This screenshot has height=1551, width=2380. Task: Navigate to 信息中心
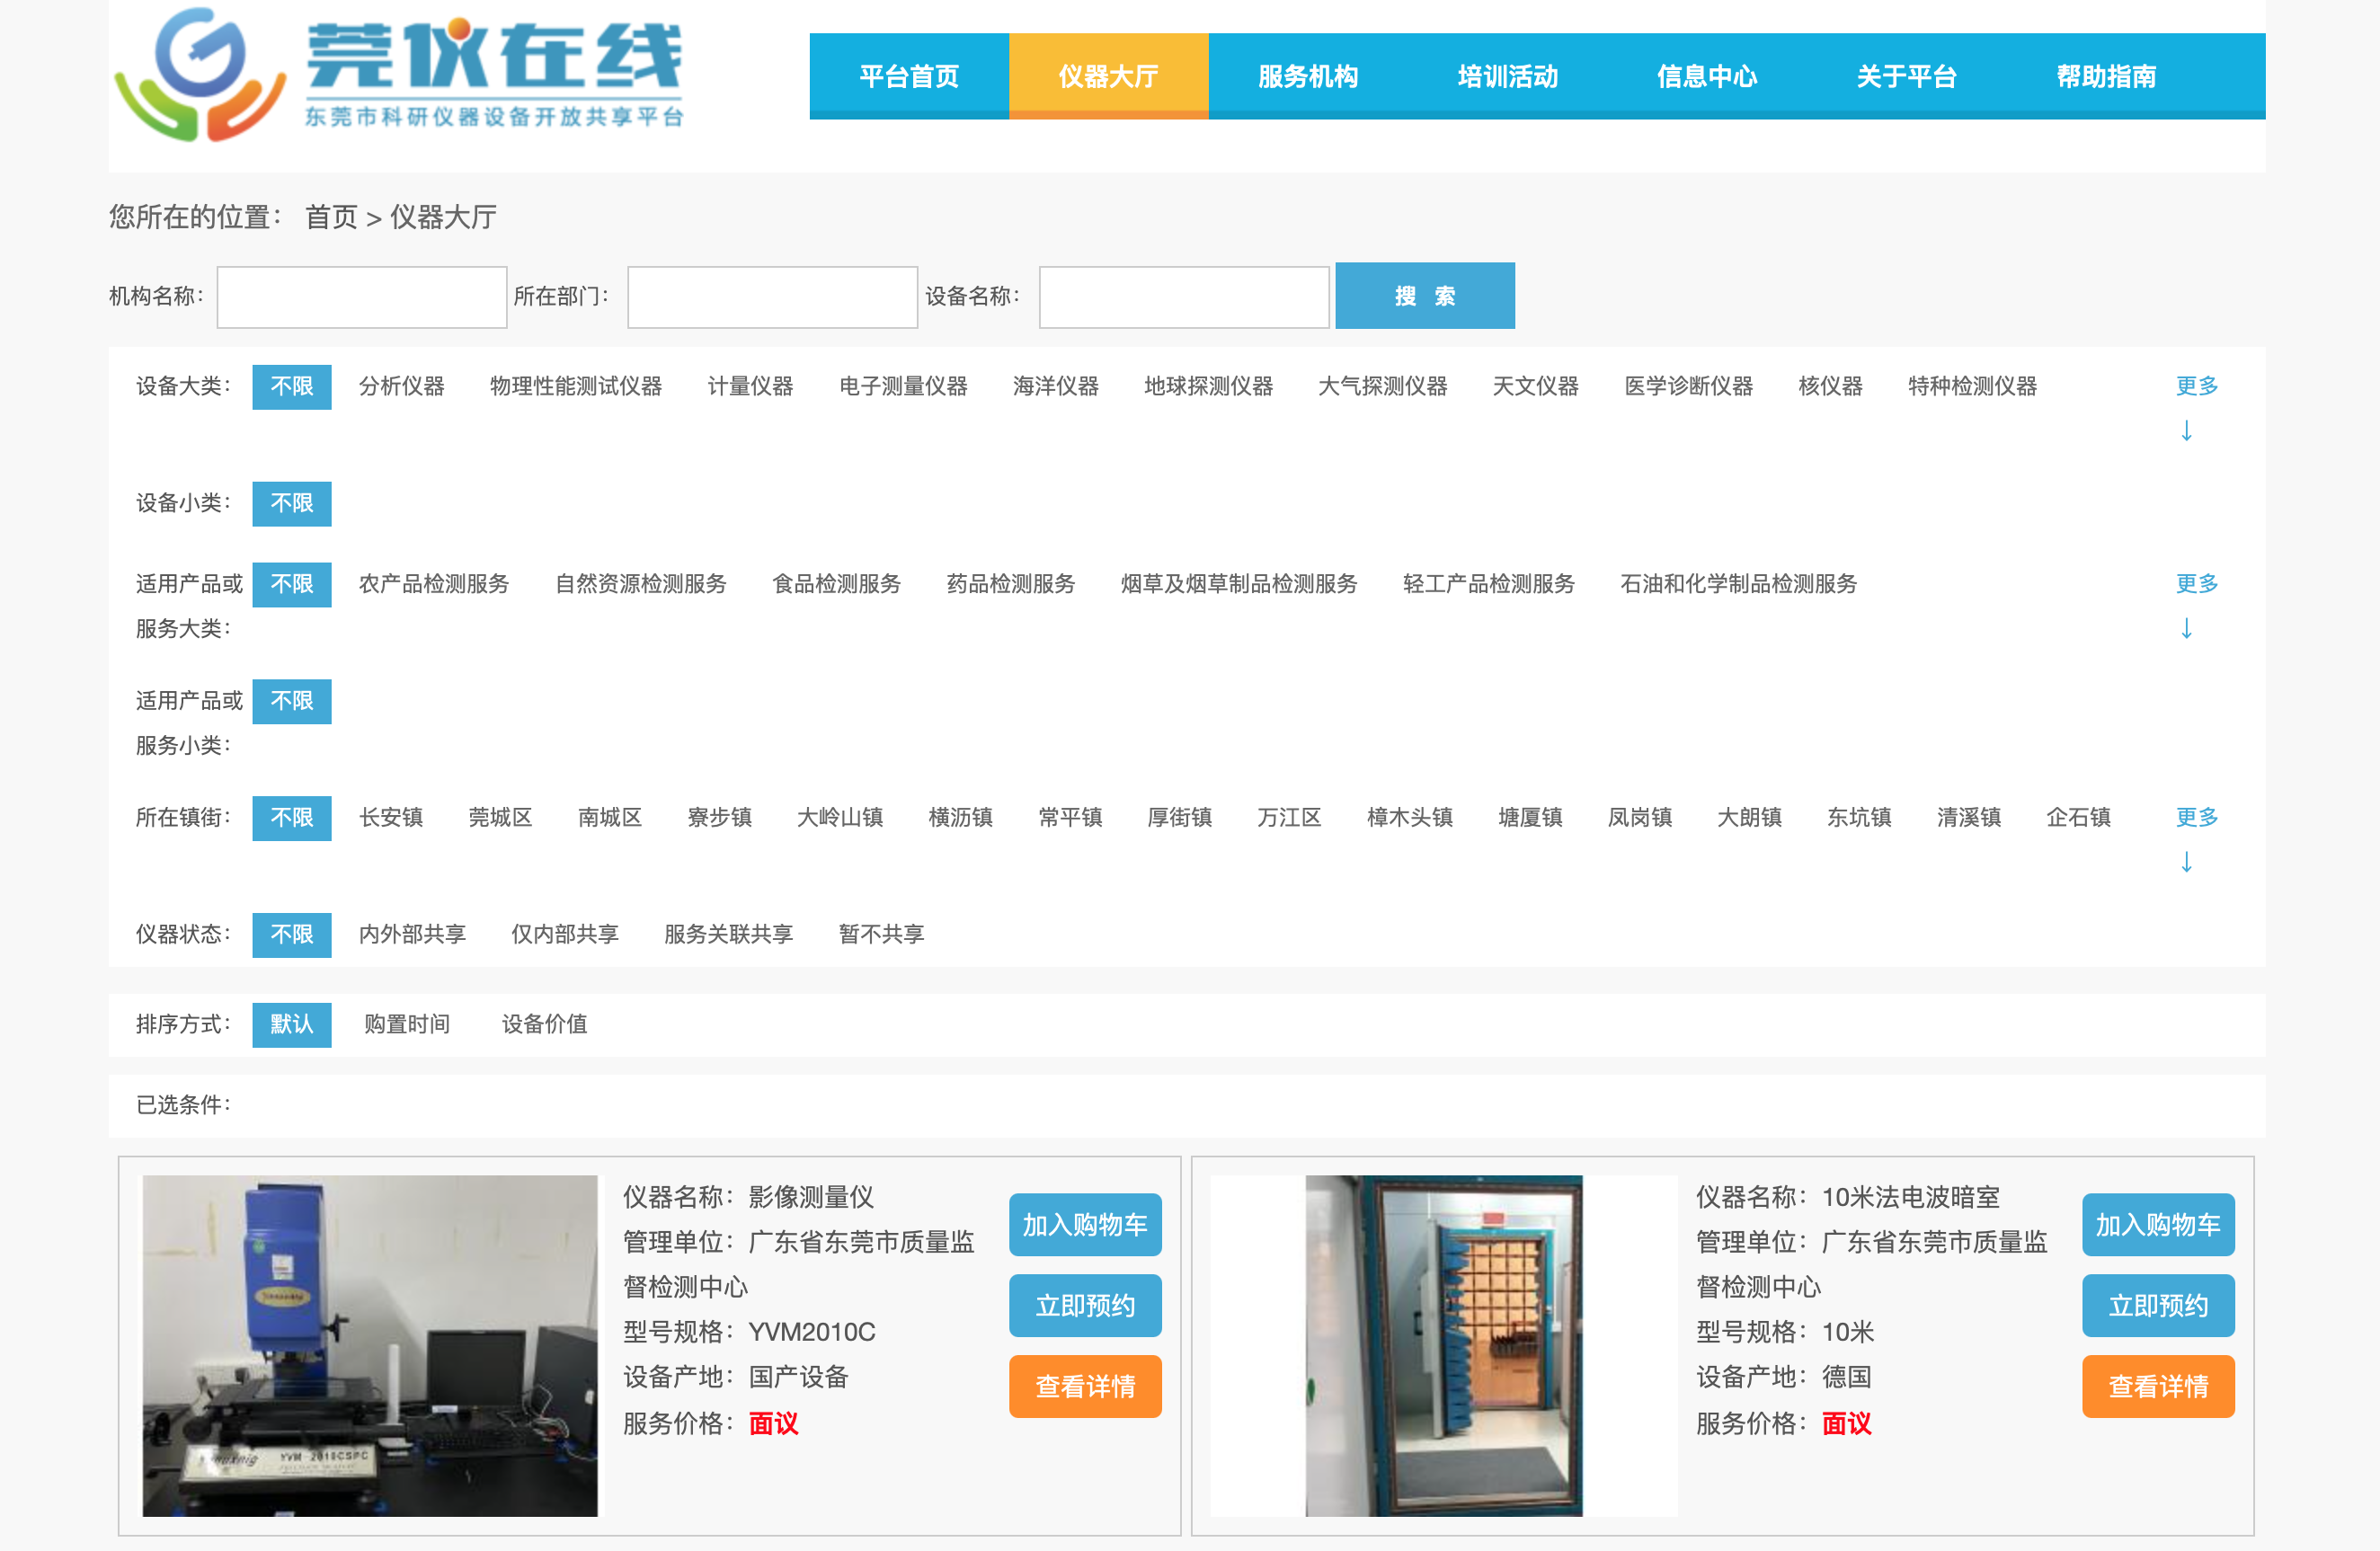tap(1707, 75)
